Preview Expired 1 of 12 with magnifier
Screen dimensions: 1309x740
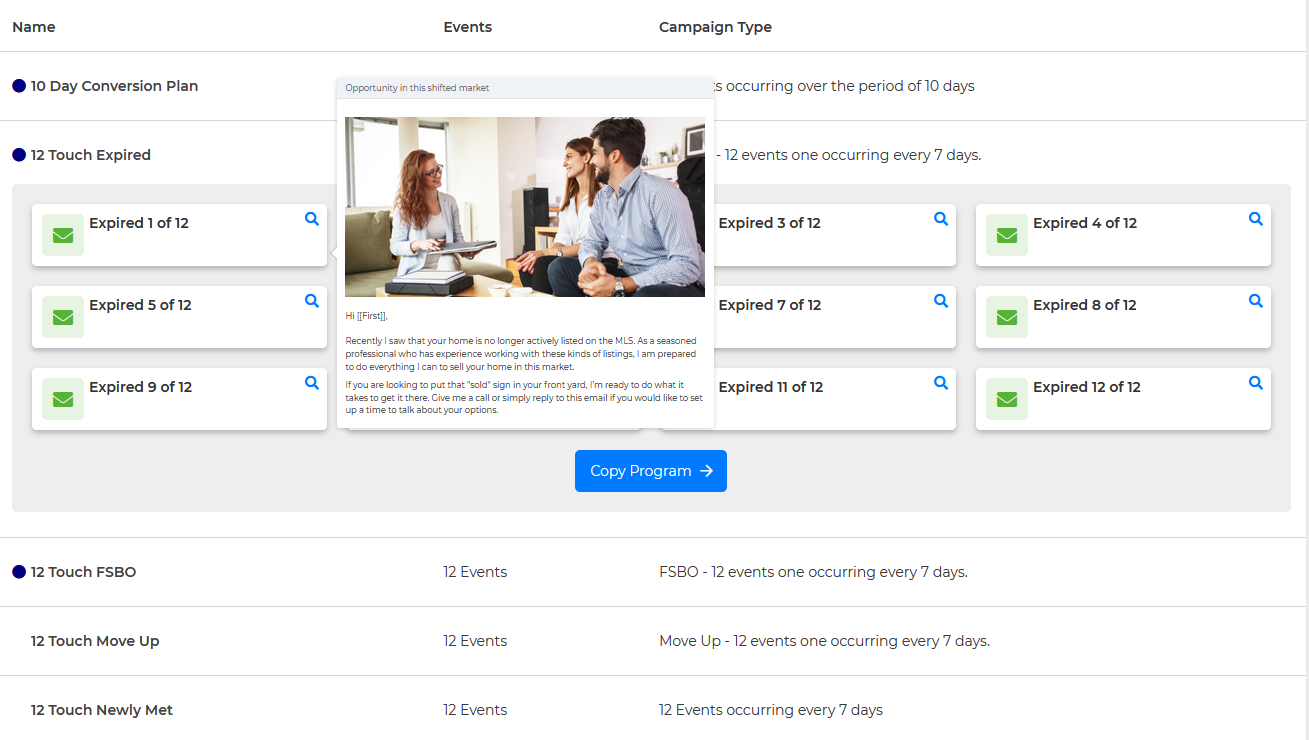point(312,219)
